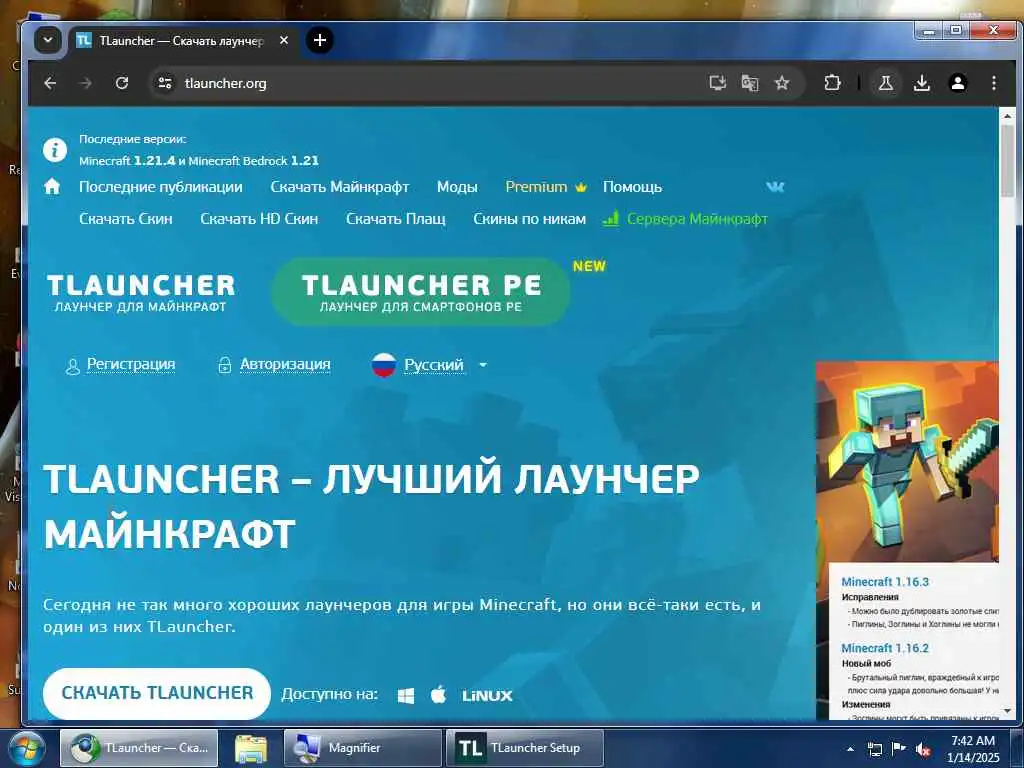Open the Chrome profile avatar

[957, 83]
